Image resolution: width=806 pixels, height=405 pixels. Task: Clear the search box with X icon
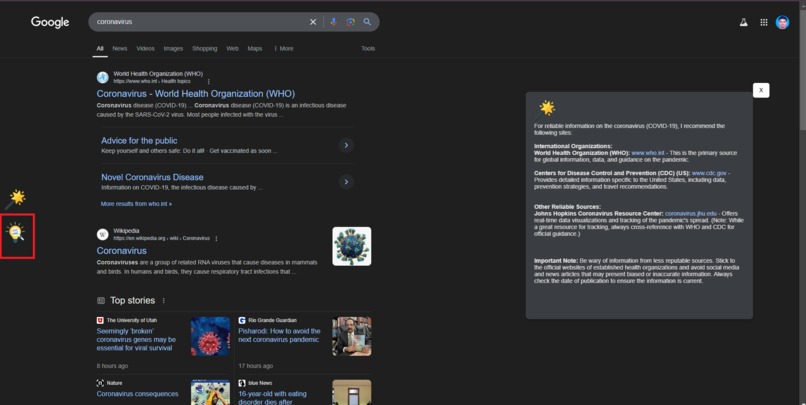[x=313, y=22]
